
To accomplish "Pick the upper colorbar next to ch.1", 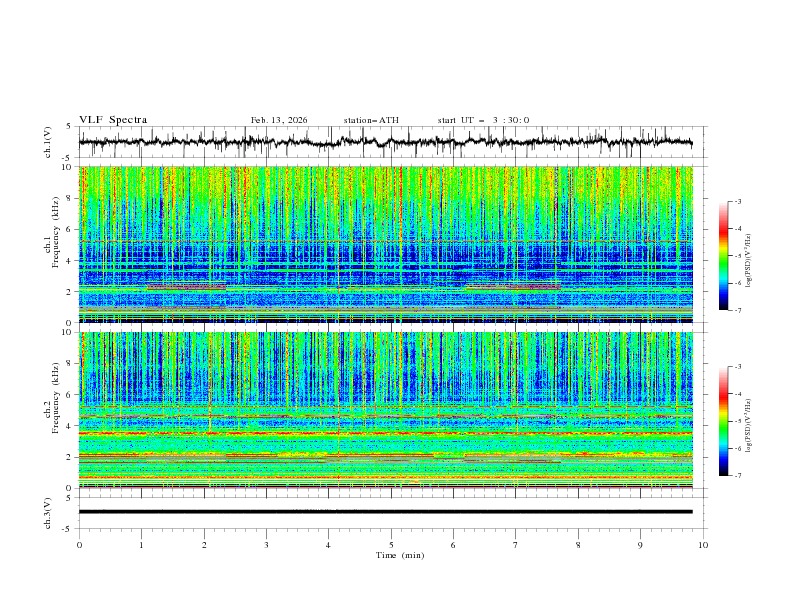I will point(723,255).
